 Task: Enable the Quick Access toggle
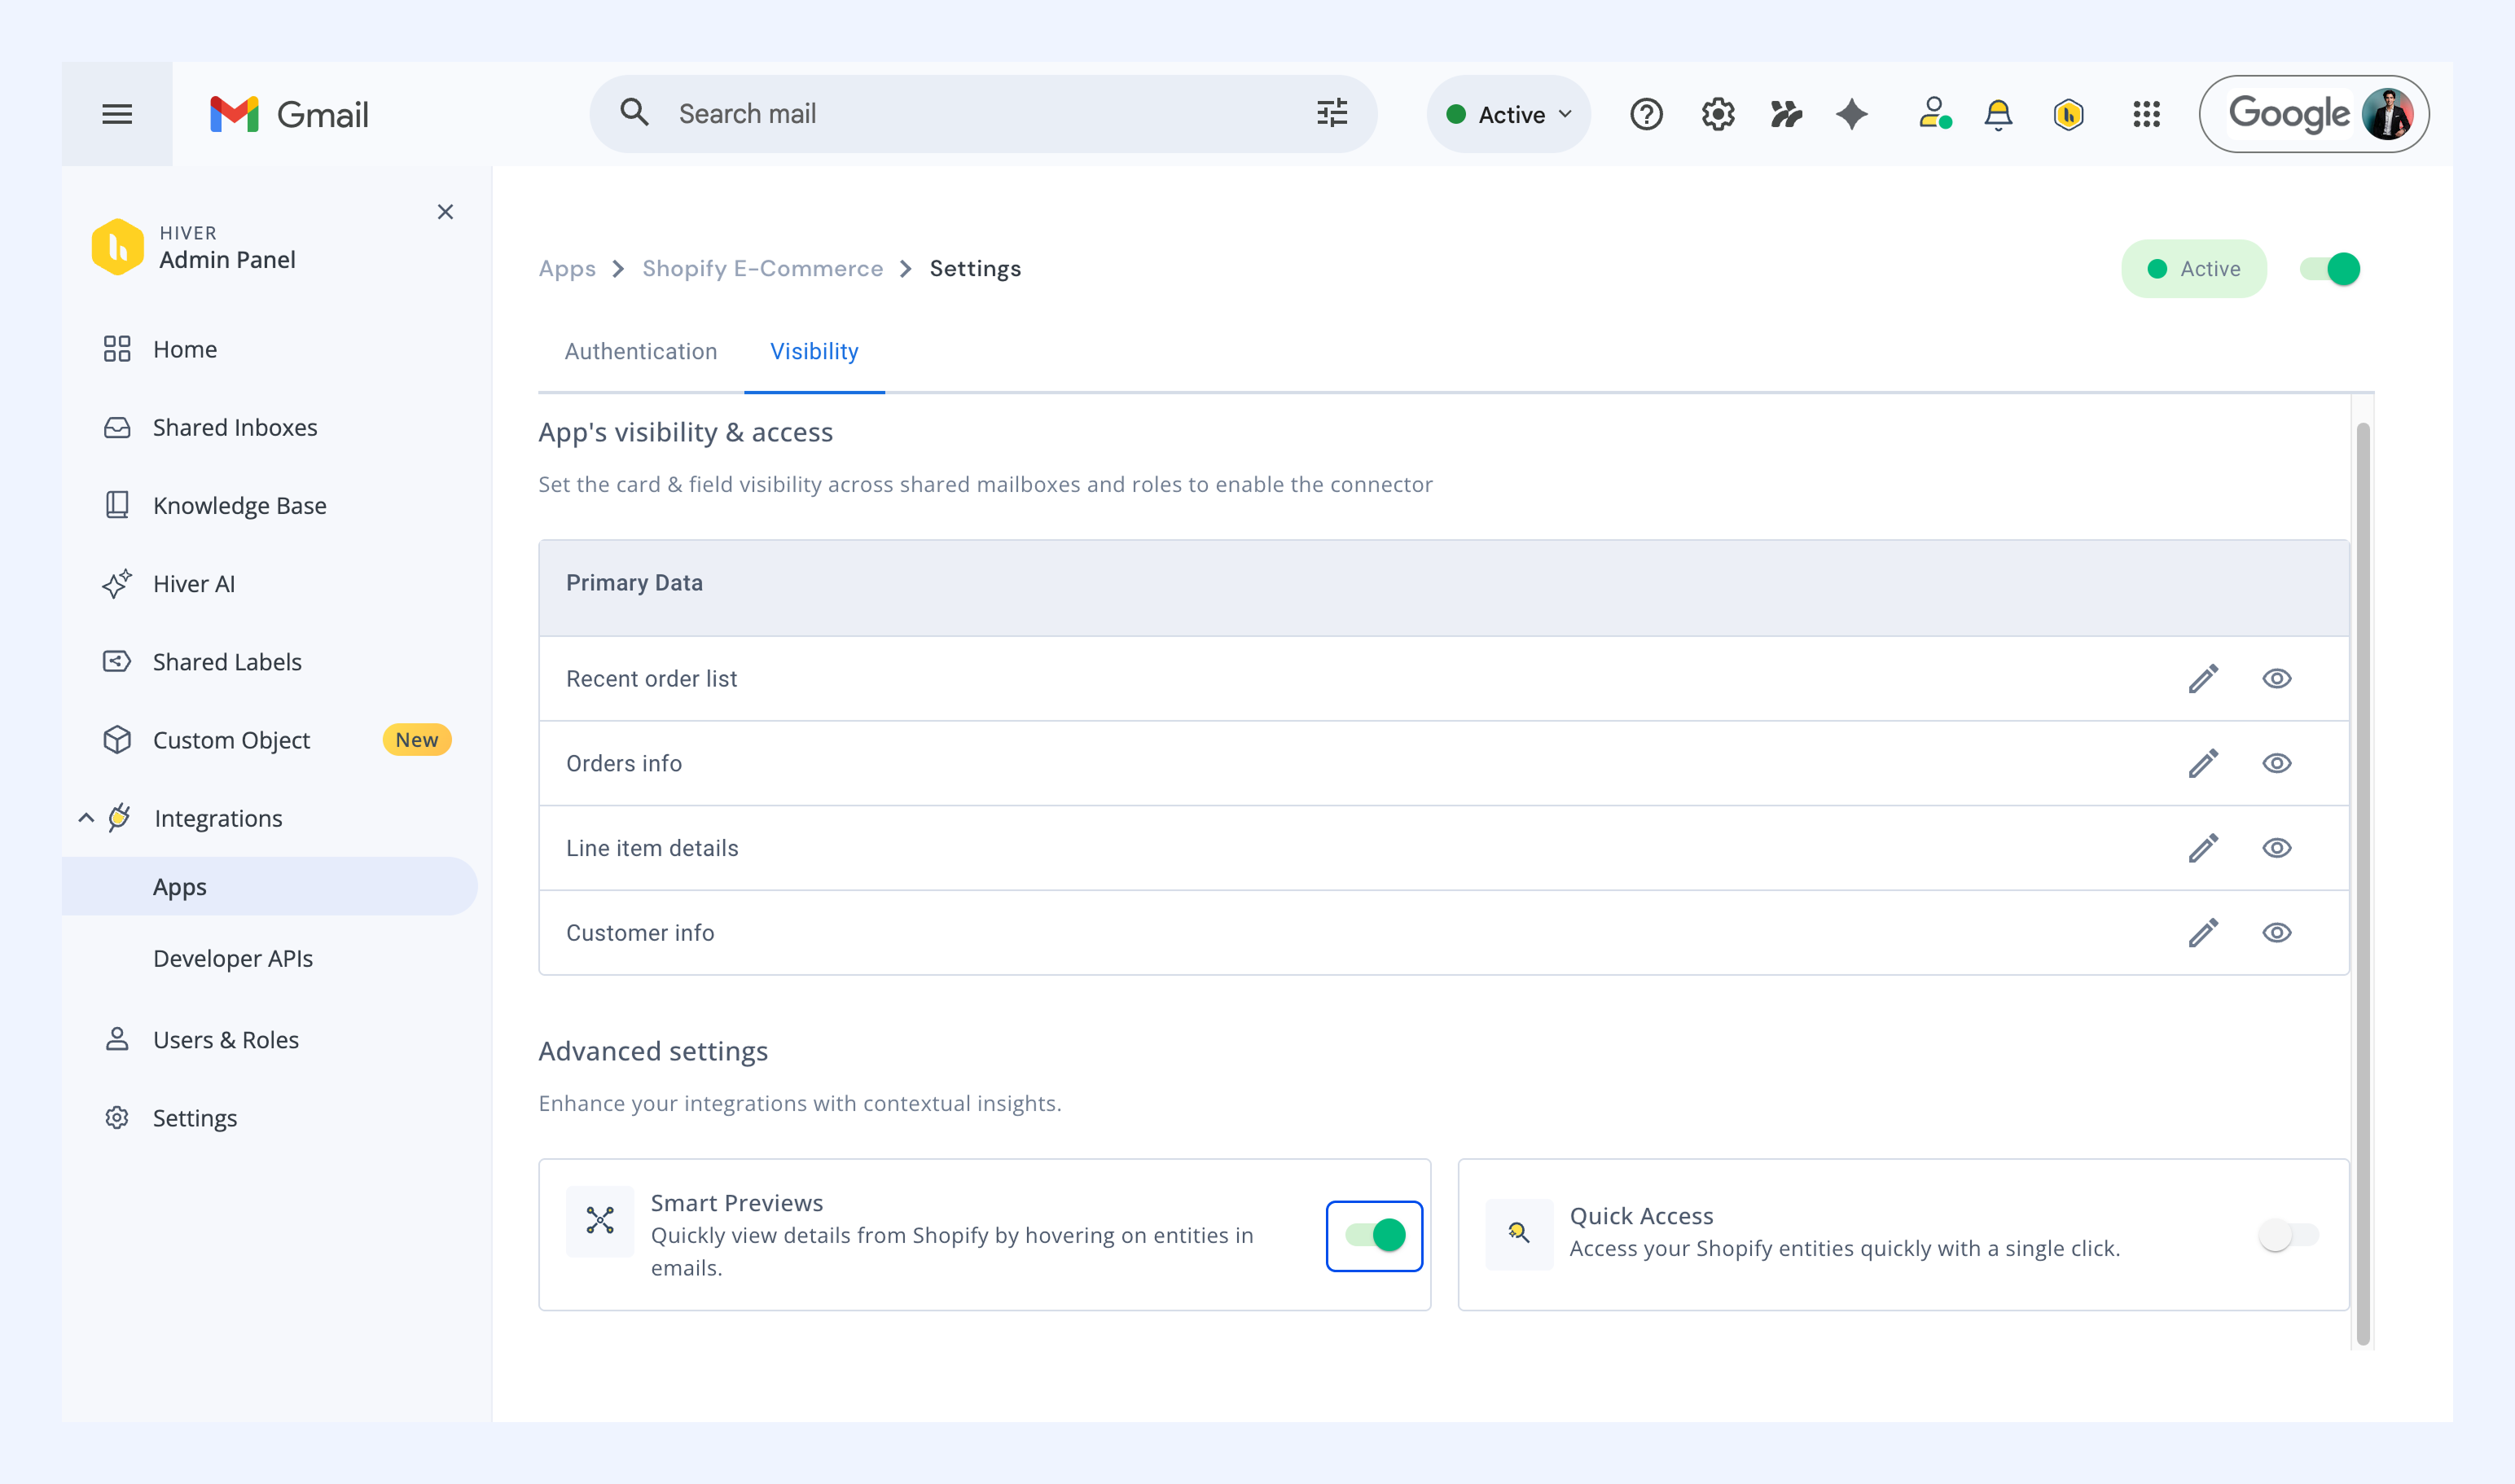pos(2289,1236)
